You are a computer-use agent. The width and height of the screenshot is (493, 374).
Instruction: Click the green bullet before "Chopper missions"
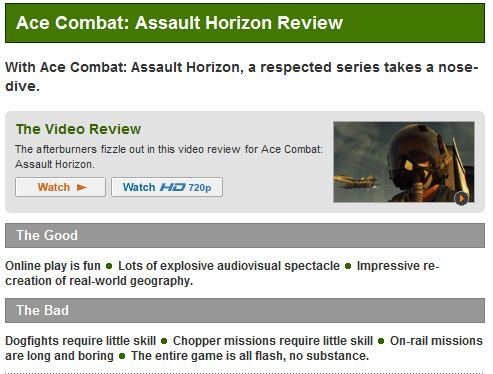pyautogui.click(x=164, y=341)
